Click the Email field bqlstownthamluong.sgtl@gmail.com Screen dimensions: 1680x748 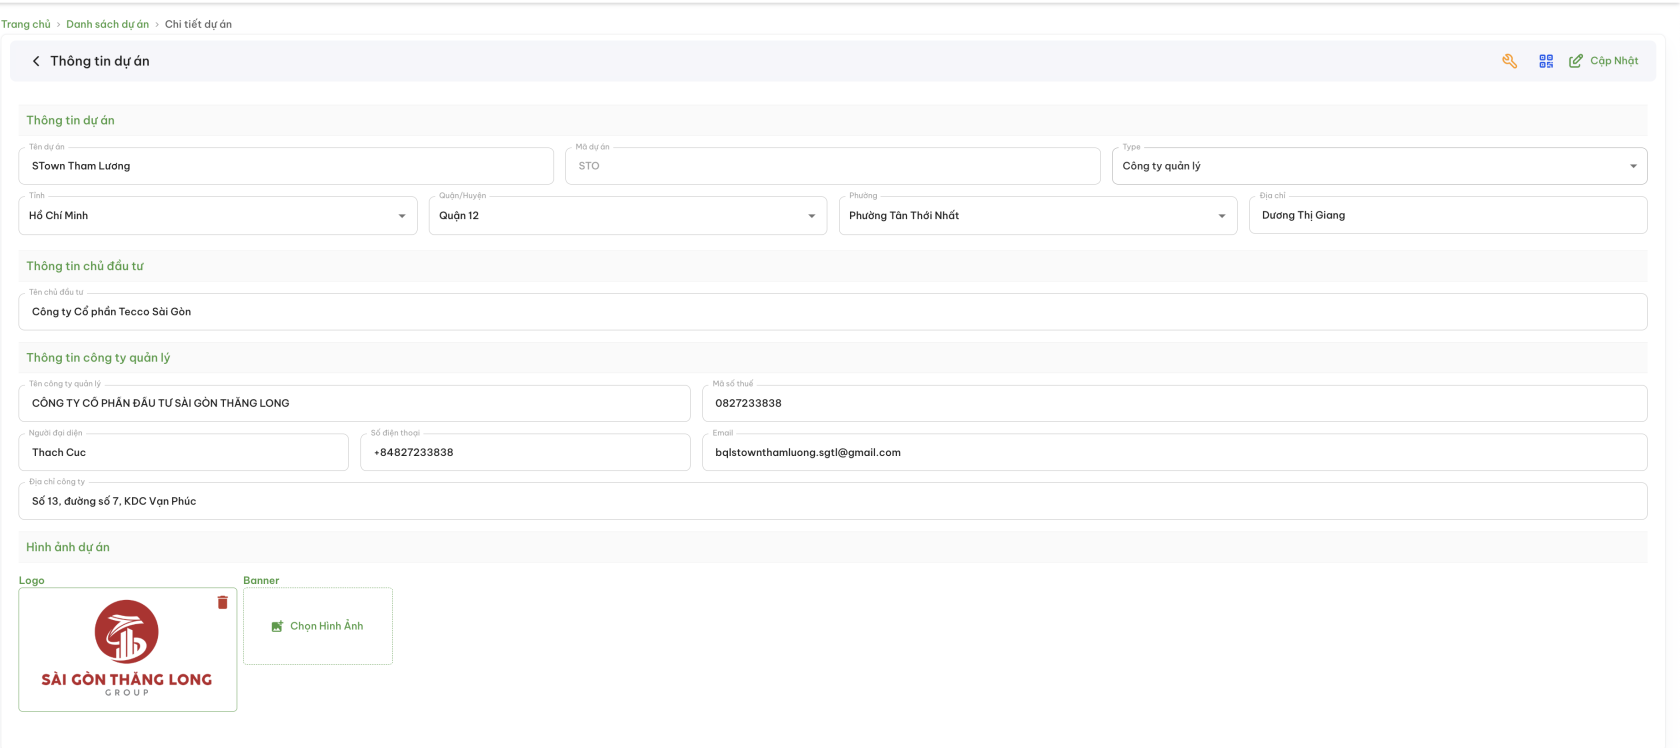[1175, 452]
